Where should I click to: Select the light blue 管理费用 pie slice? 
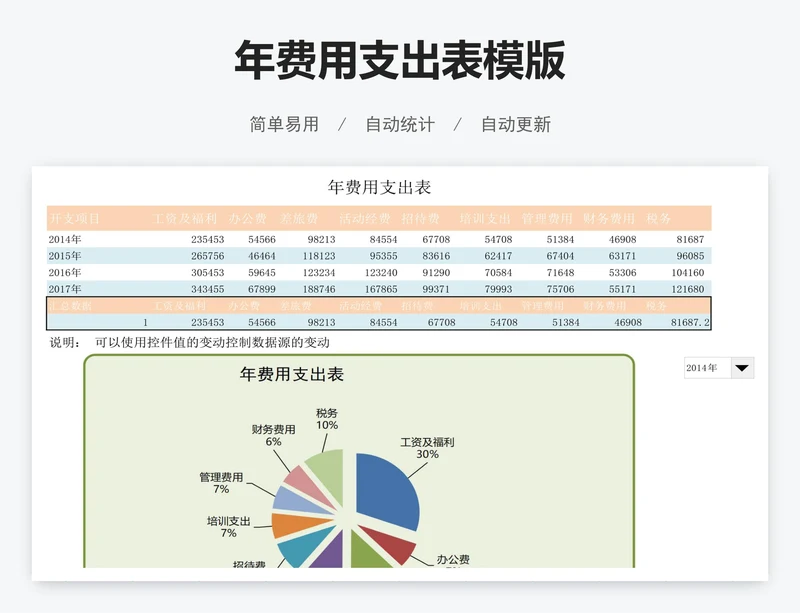(296, 501)
